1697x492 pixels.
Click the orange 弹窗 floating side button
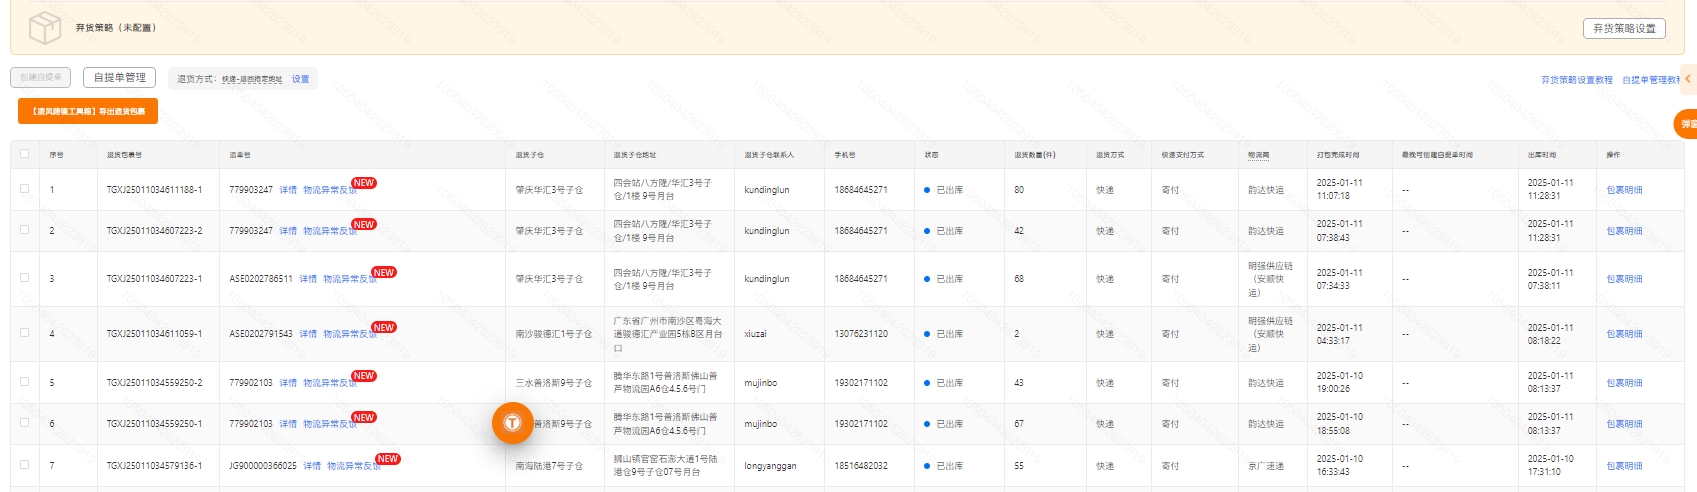(1687, 124)
